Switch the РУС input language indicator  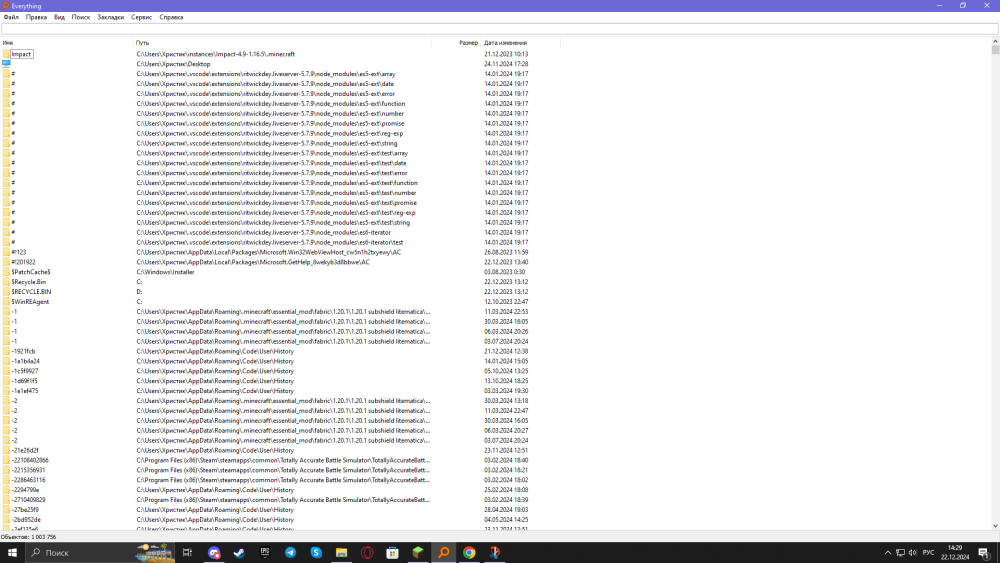[929, 553]
